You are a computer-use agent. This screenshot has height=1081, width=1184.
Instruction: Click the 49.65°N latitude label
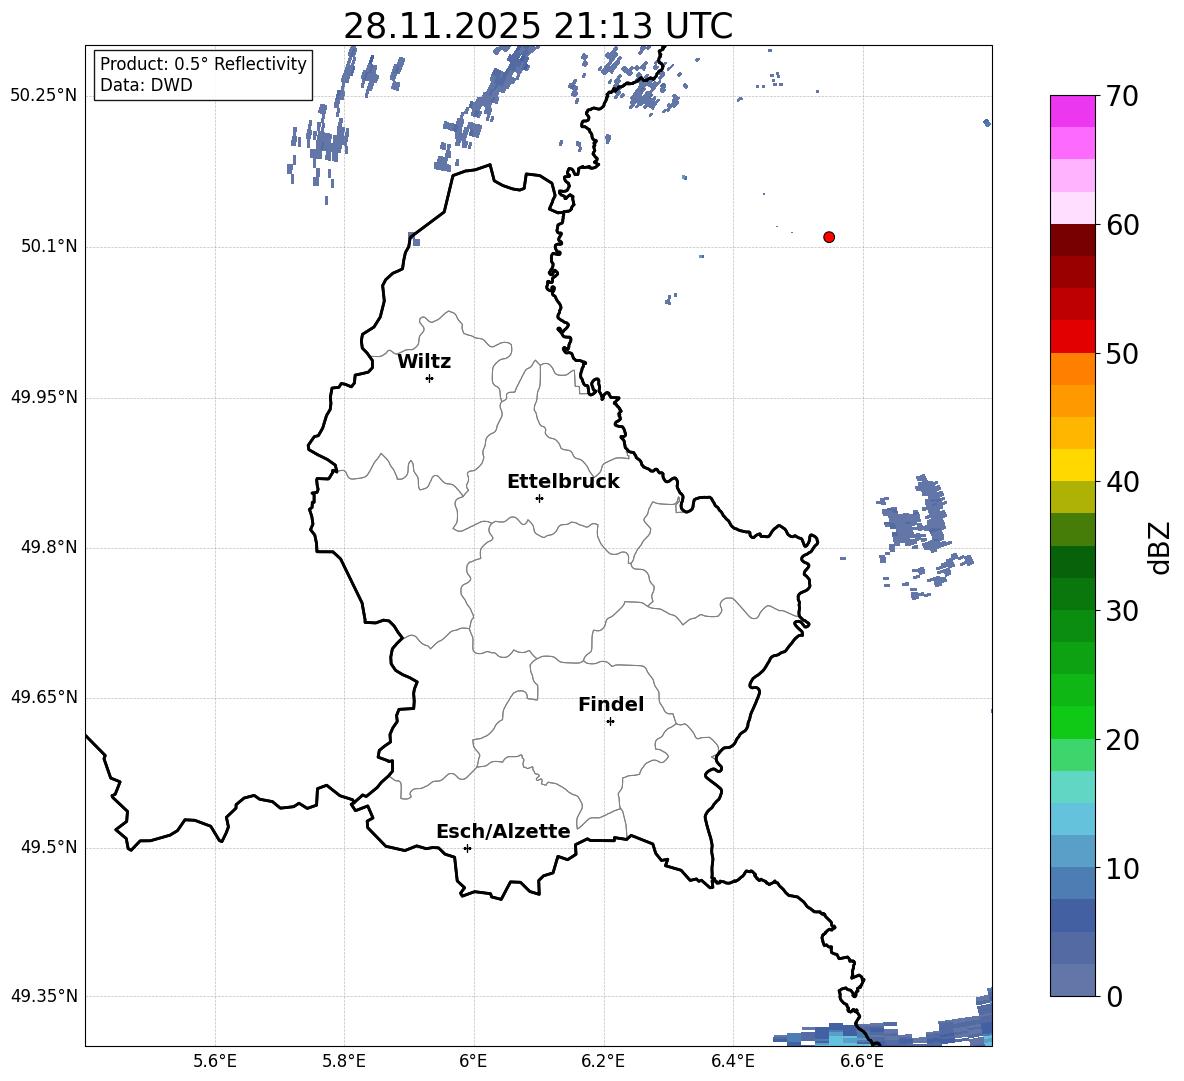[x=44, y=698]
